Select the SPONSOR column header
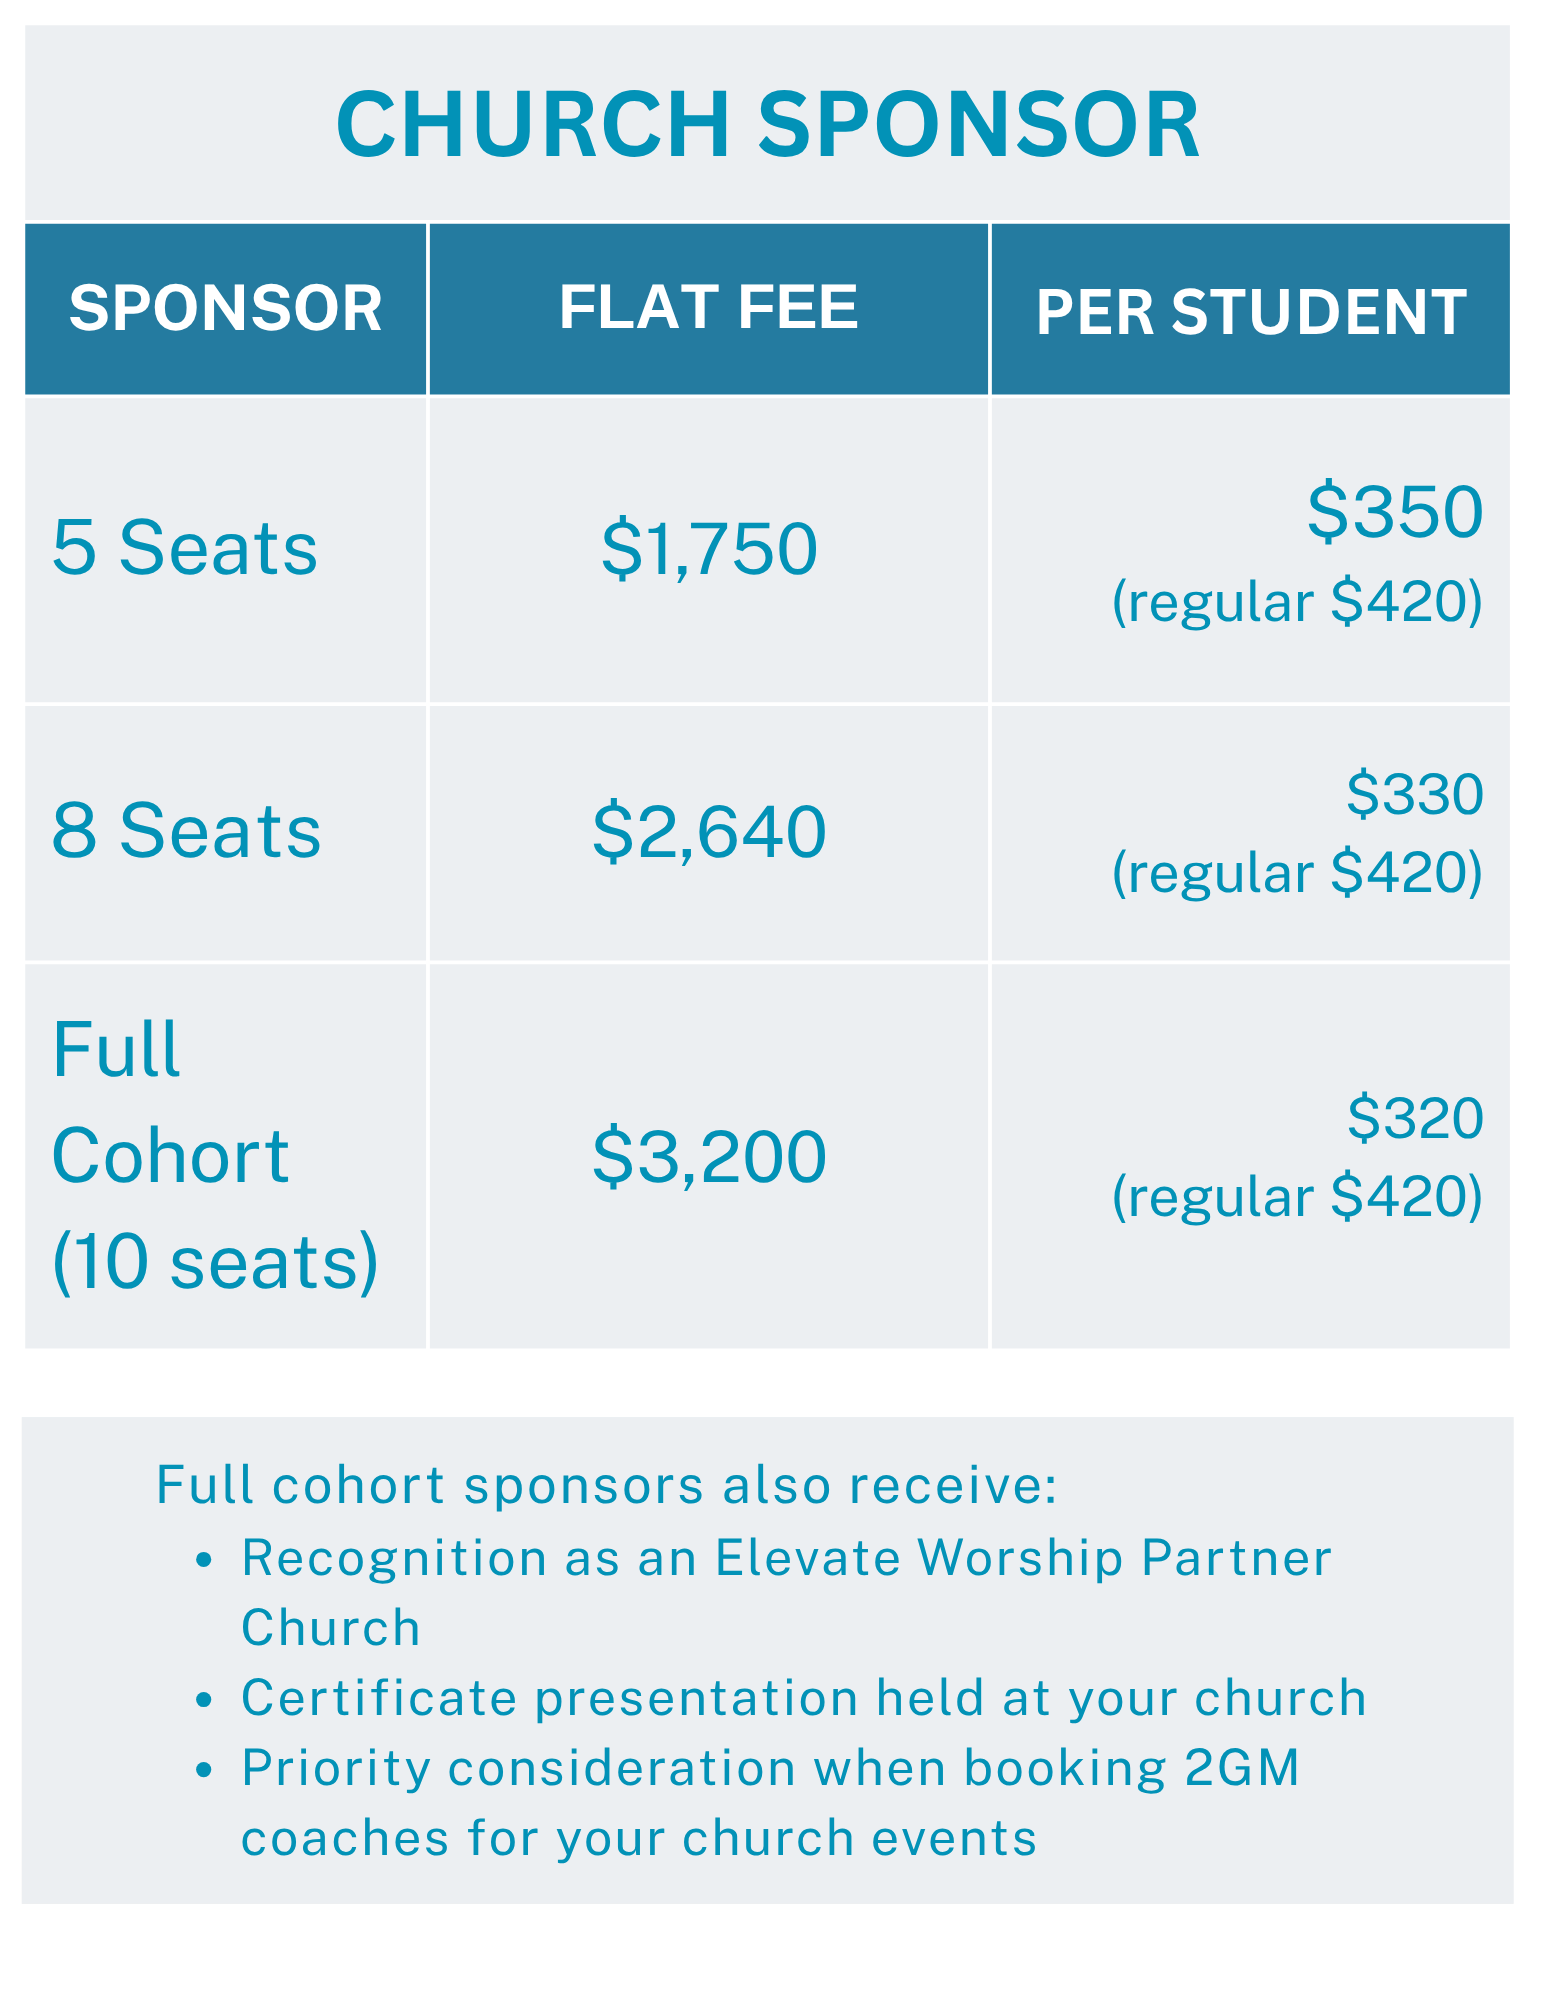Image resolution: width=1545 pixels, height=1999 pixels. pos(226,308)
